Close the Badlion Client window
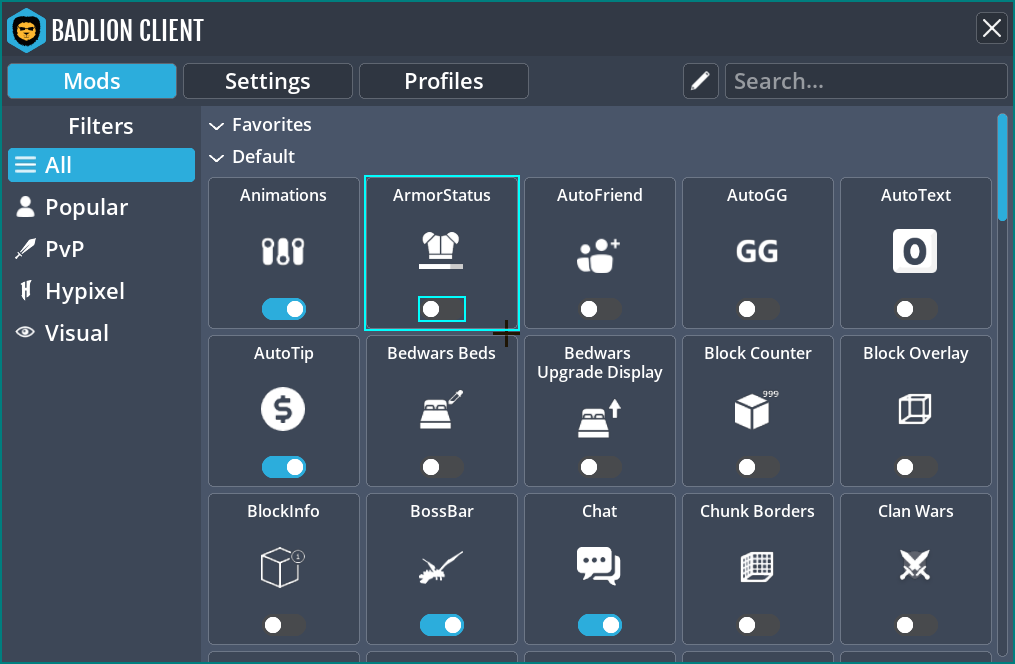The image size is (1015, 664). point(992,28)
